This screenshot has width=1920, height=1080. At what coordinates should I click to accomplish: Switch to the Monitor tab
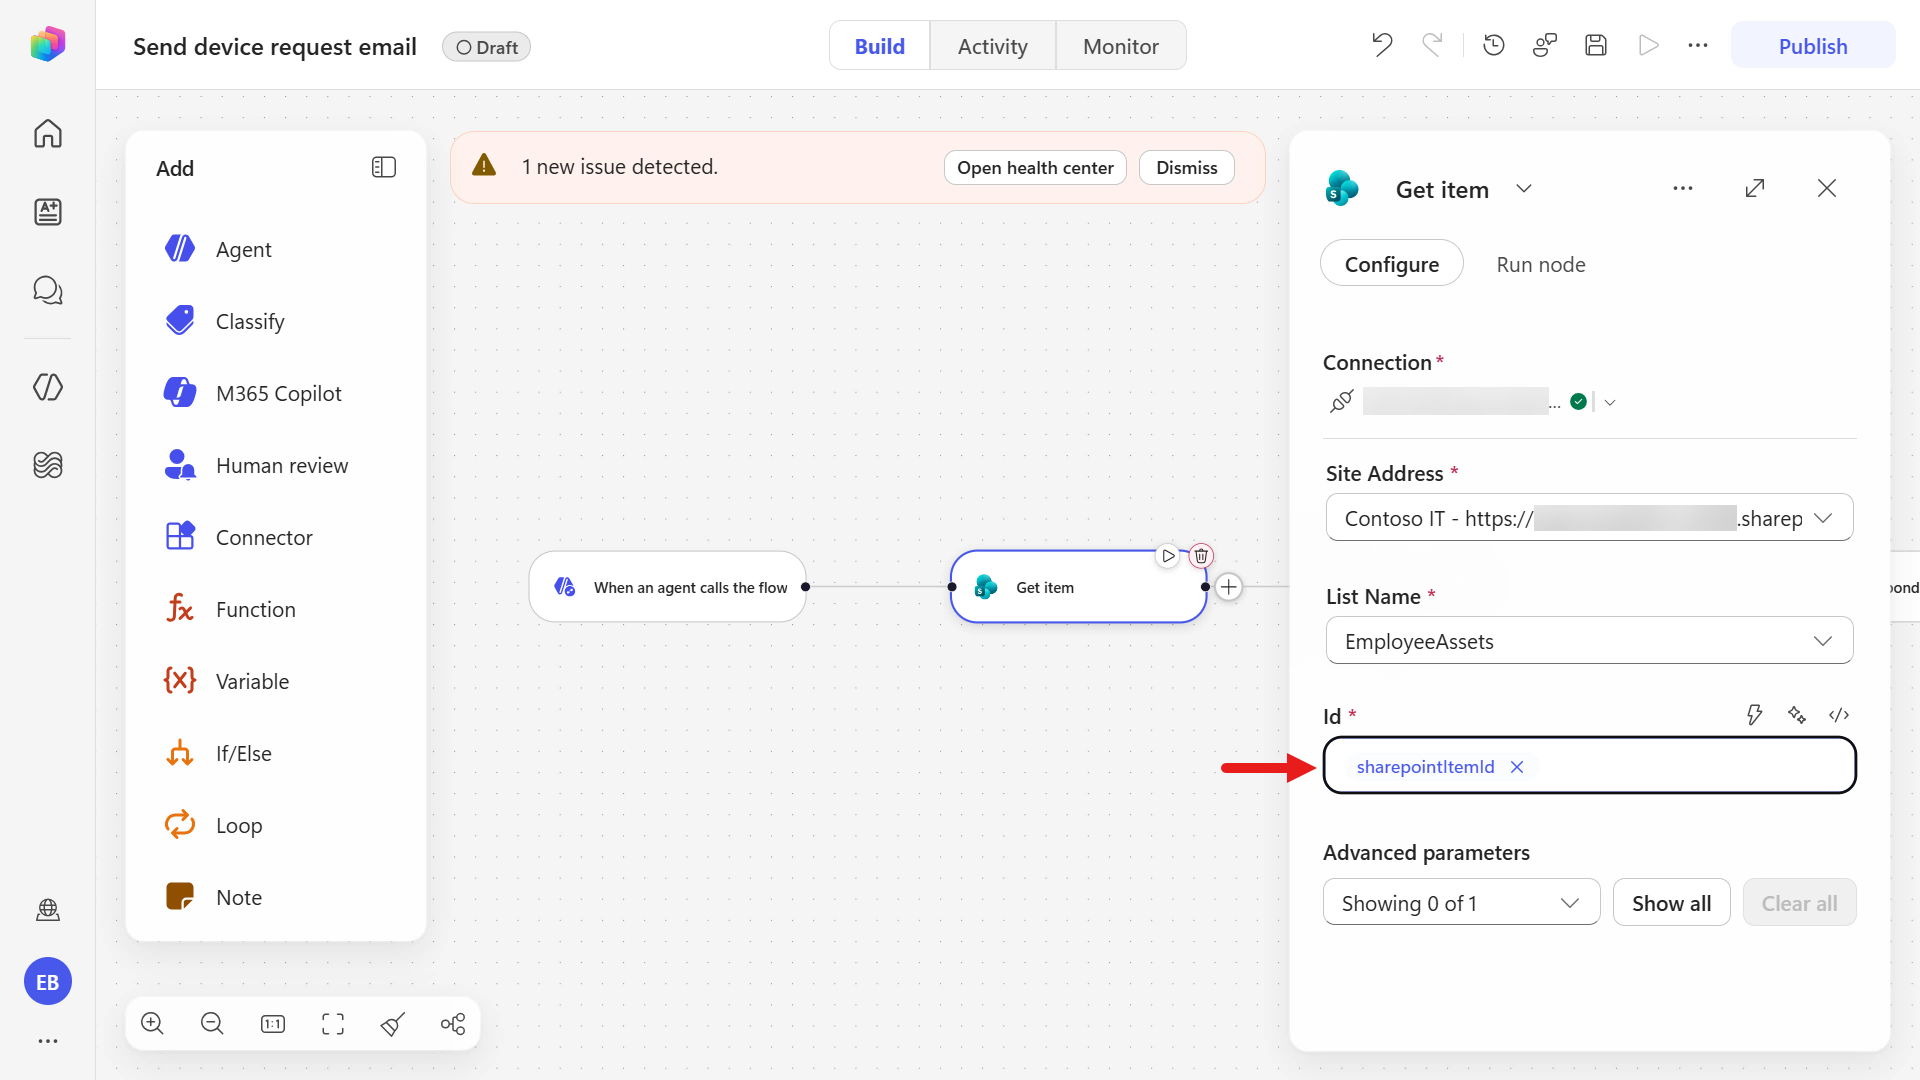tap(1121, 46)
